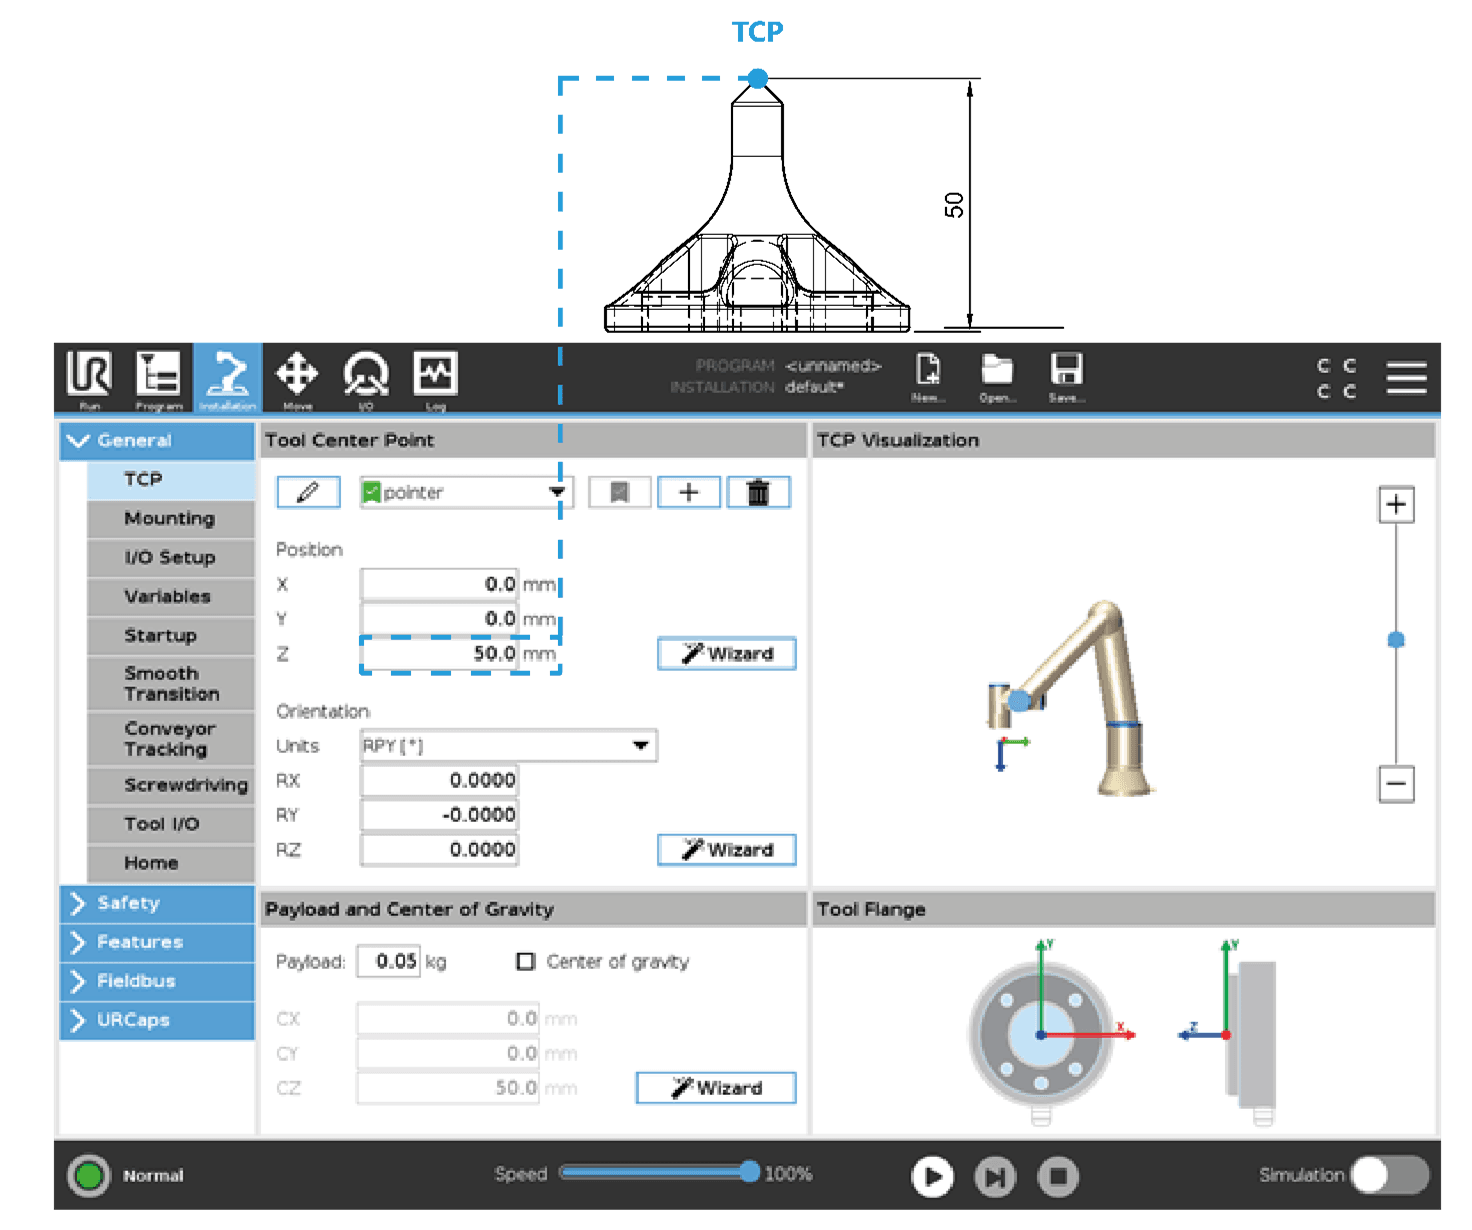1472x1230 pixels.
Task: Enable the Center of gravity checkbox
Action: click(525, 961)
